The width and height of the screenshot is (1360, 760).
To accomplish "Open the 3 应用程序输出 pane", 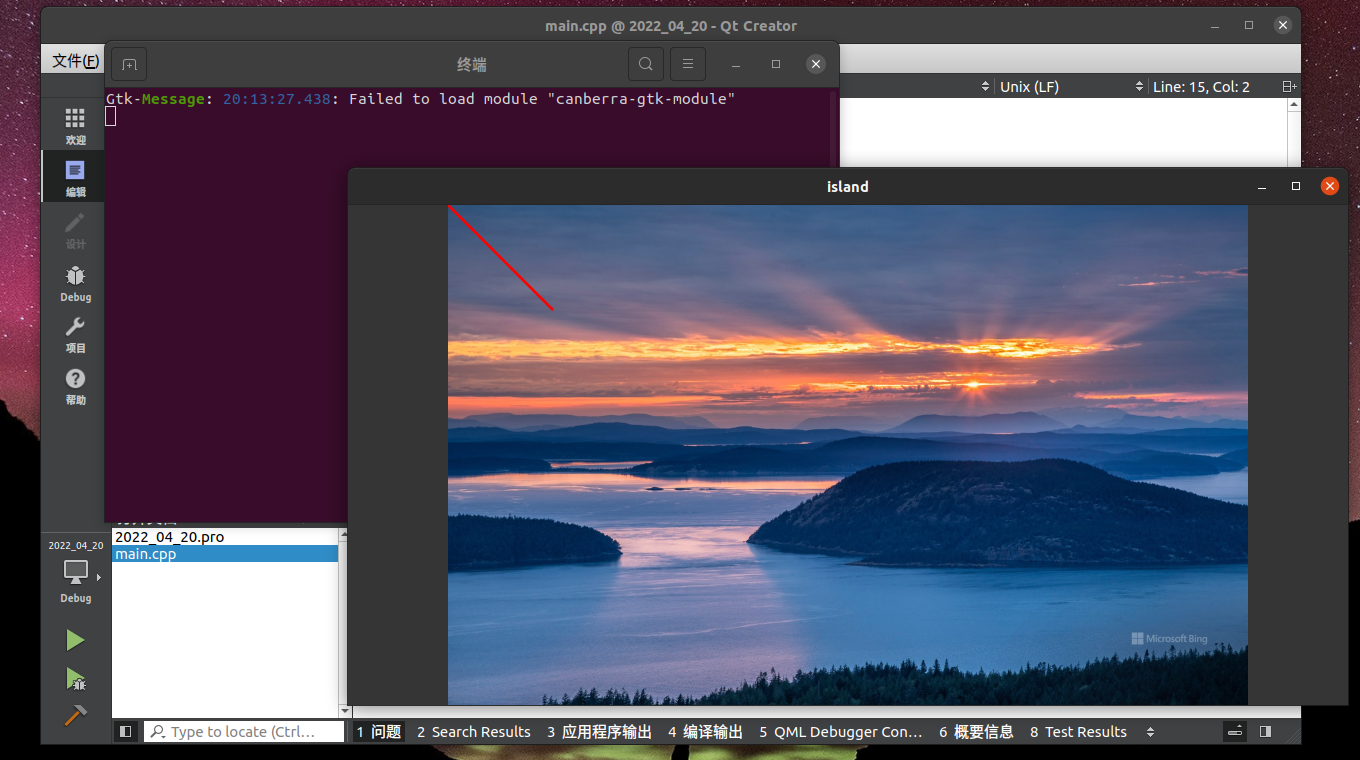I will (599, 732).
